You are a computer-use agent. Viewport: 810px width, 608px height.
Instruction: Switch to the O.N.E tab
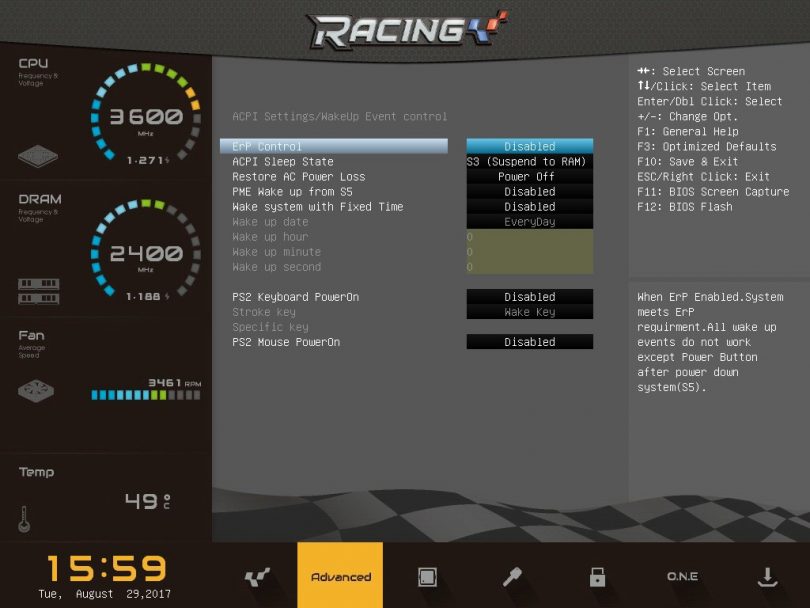pyautogui.click(x=682, y=577)
